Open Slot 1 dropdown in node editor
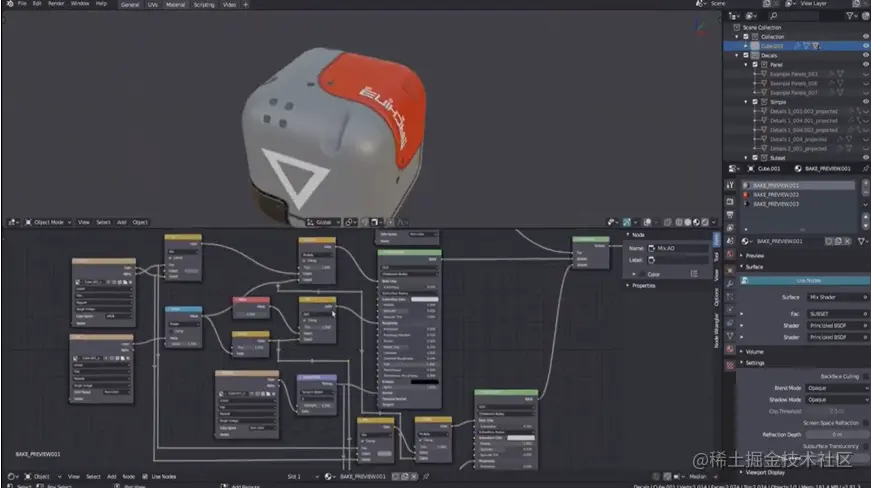Screen dimensions: 871x488 click(x=303, y=476)
